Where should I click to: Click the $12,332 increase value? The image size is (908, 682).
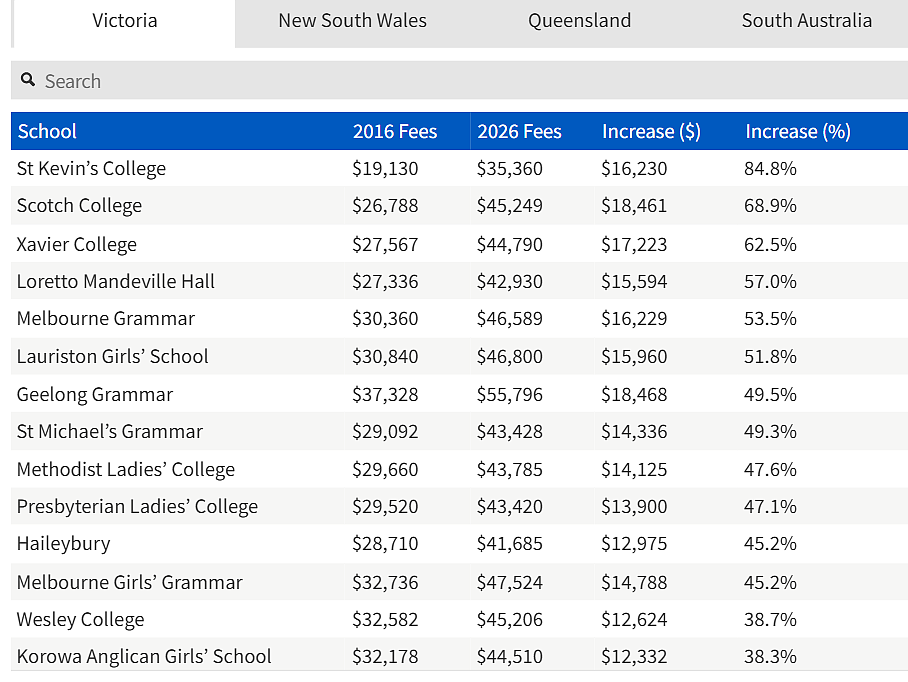click(634, 657)
